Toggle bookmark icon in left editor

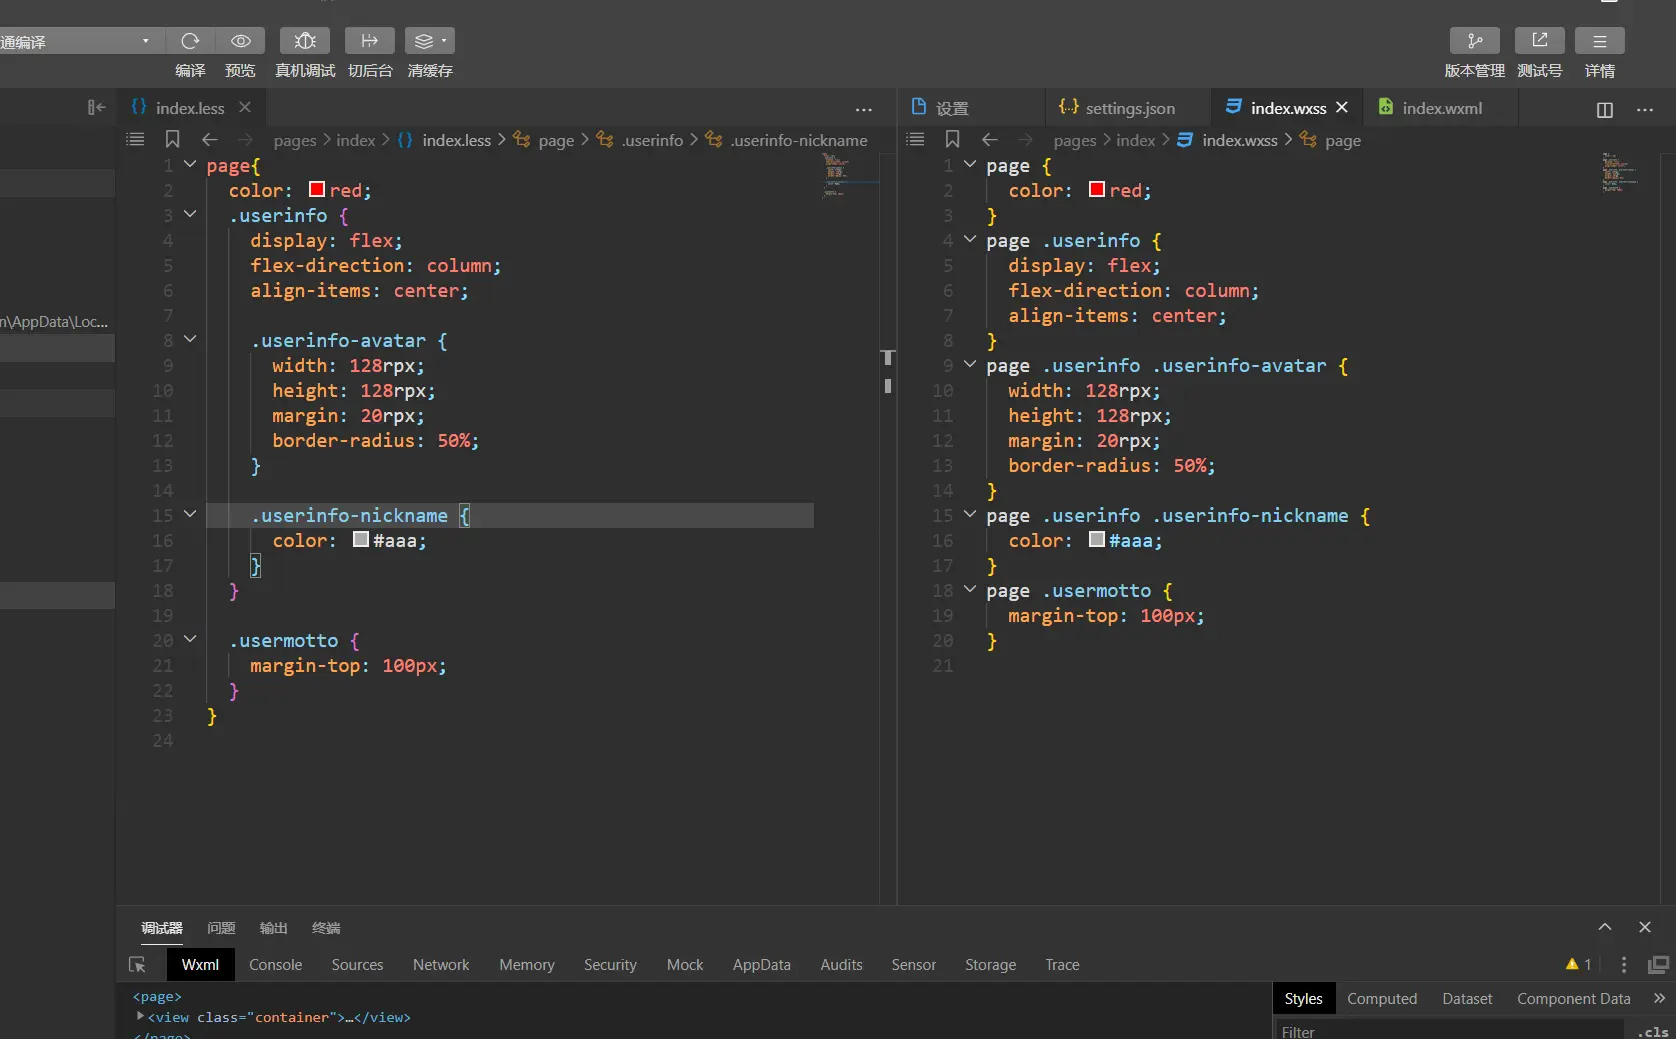(172, 140)
